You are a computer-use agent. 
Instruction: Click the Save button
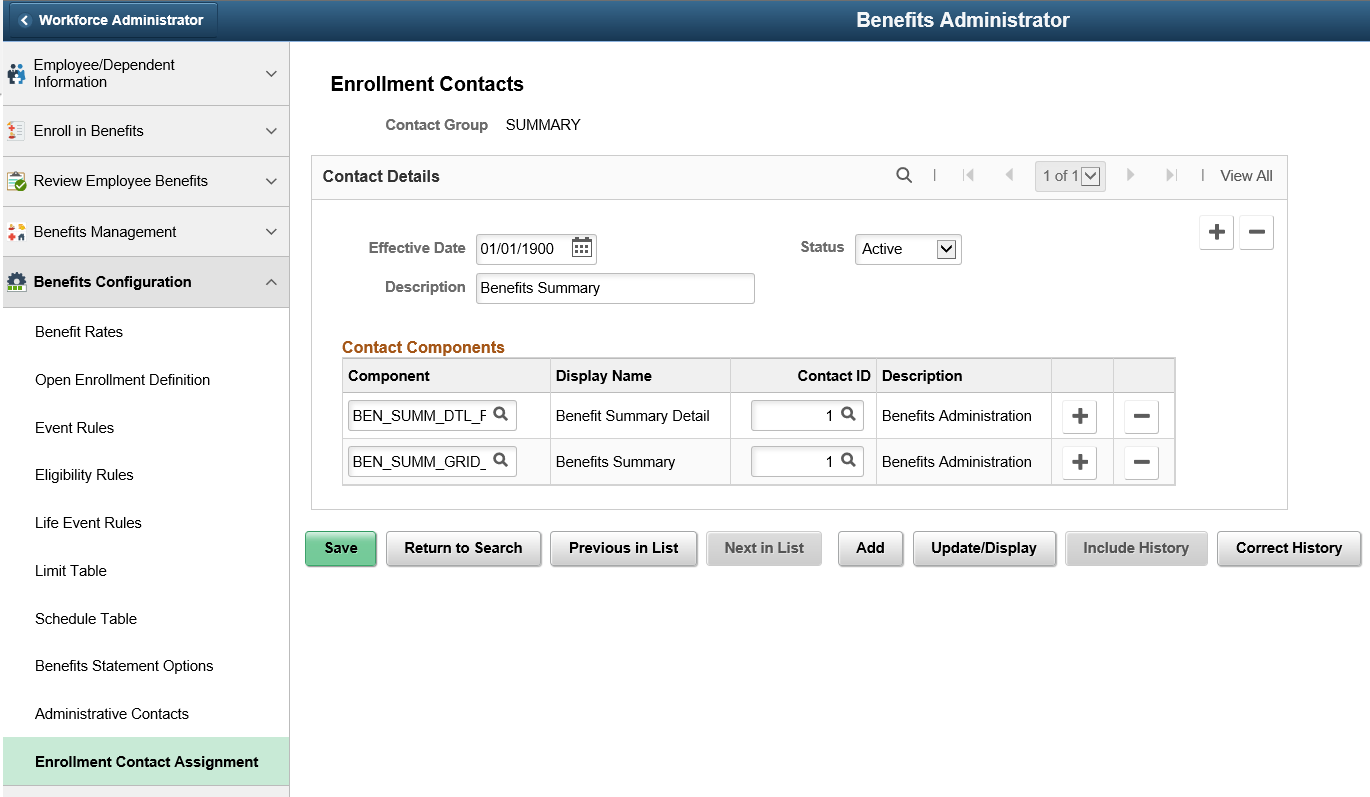(341, 548)
